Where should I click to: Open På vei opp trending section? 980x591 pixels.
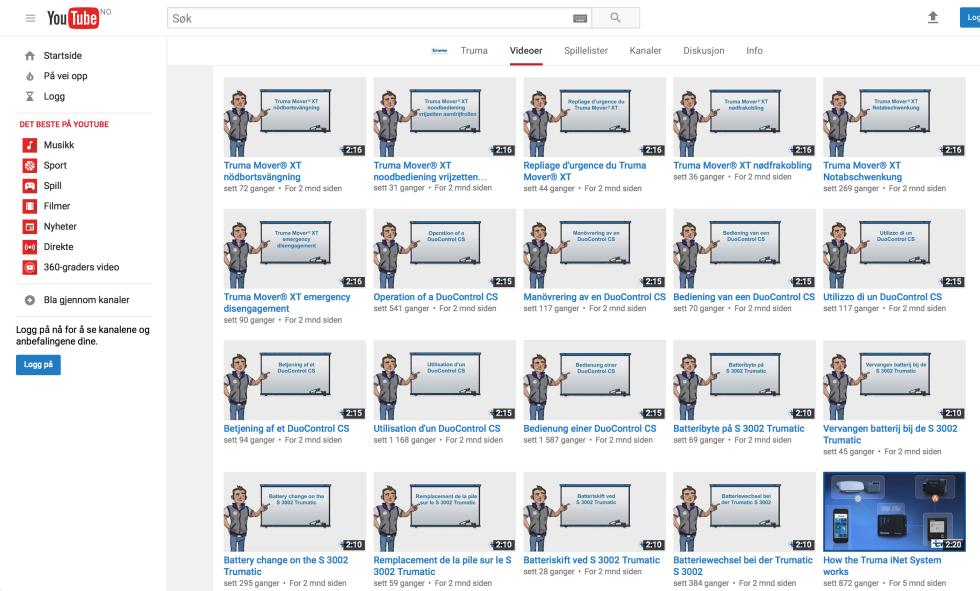(x=64, y=76)
